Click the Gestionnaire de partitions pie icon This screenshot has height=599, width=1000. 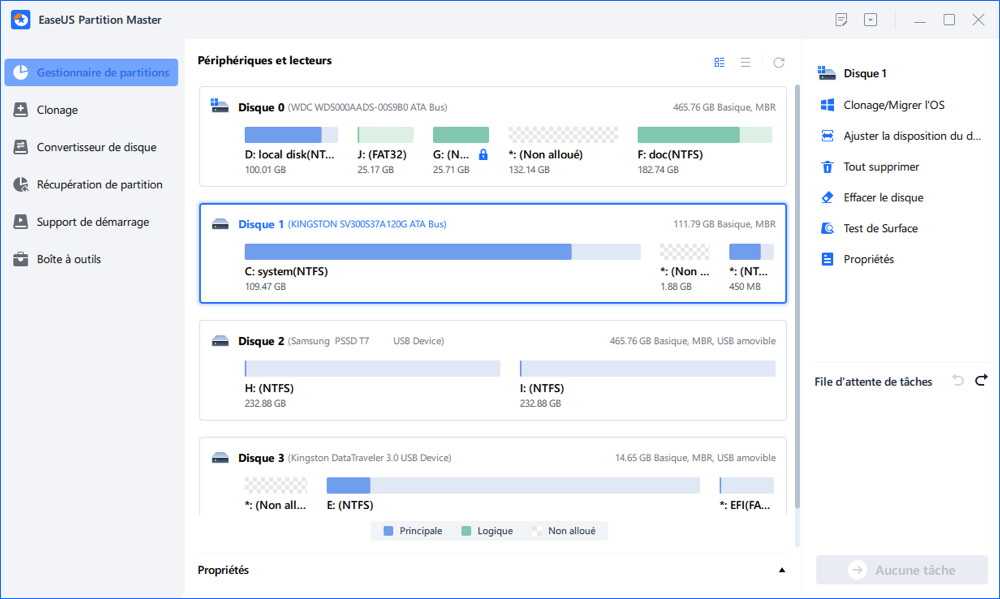[20, 73]
